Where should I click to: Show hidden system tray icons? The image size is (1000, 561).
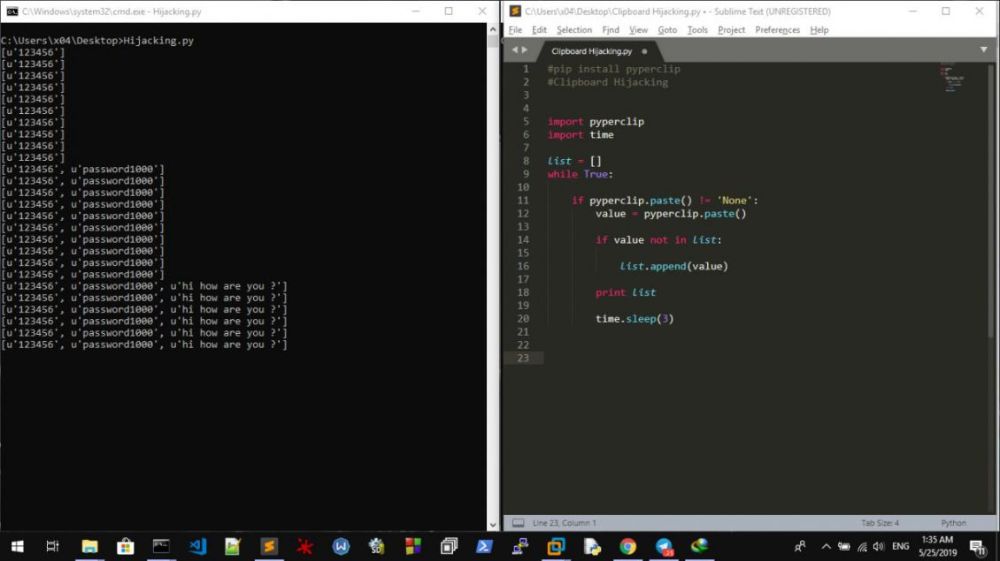point(826,546)
